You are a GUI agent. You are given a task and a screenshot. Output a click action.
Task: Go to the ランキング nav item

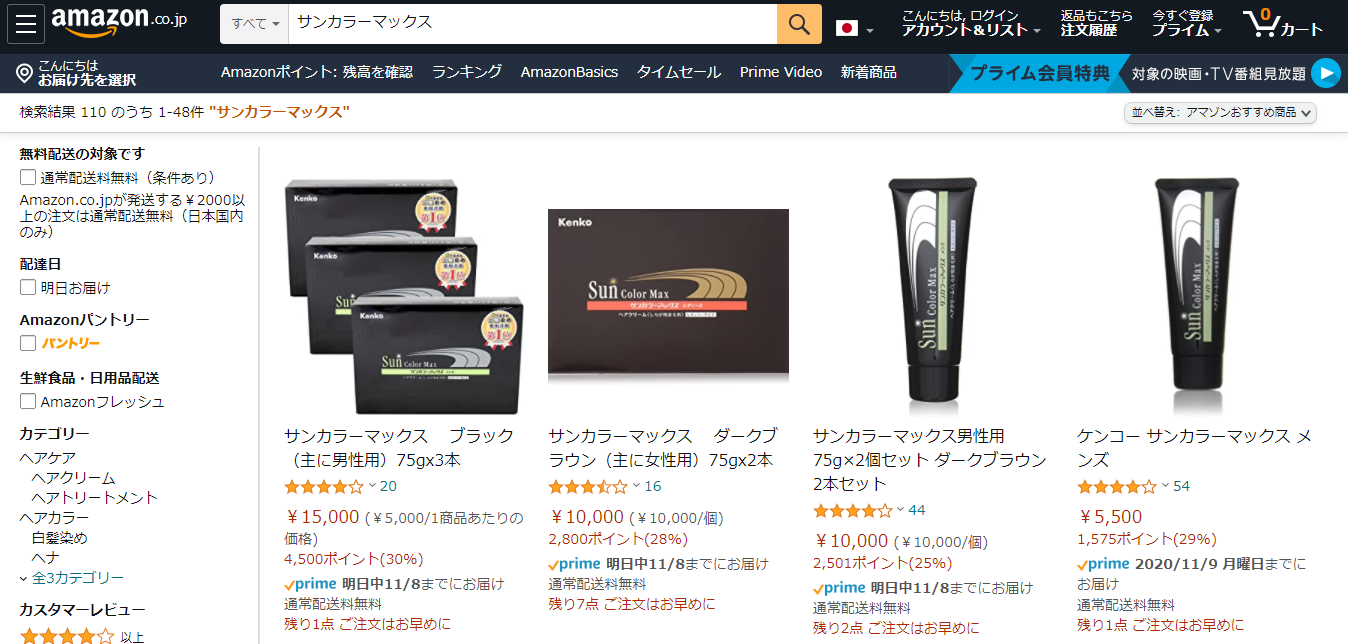(x=467, y=72)
